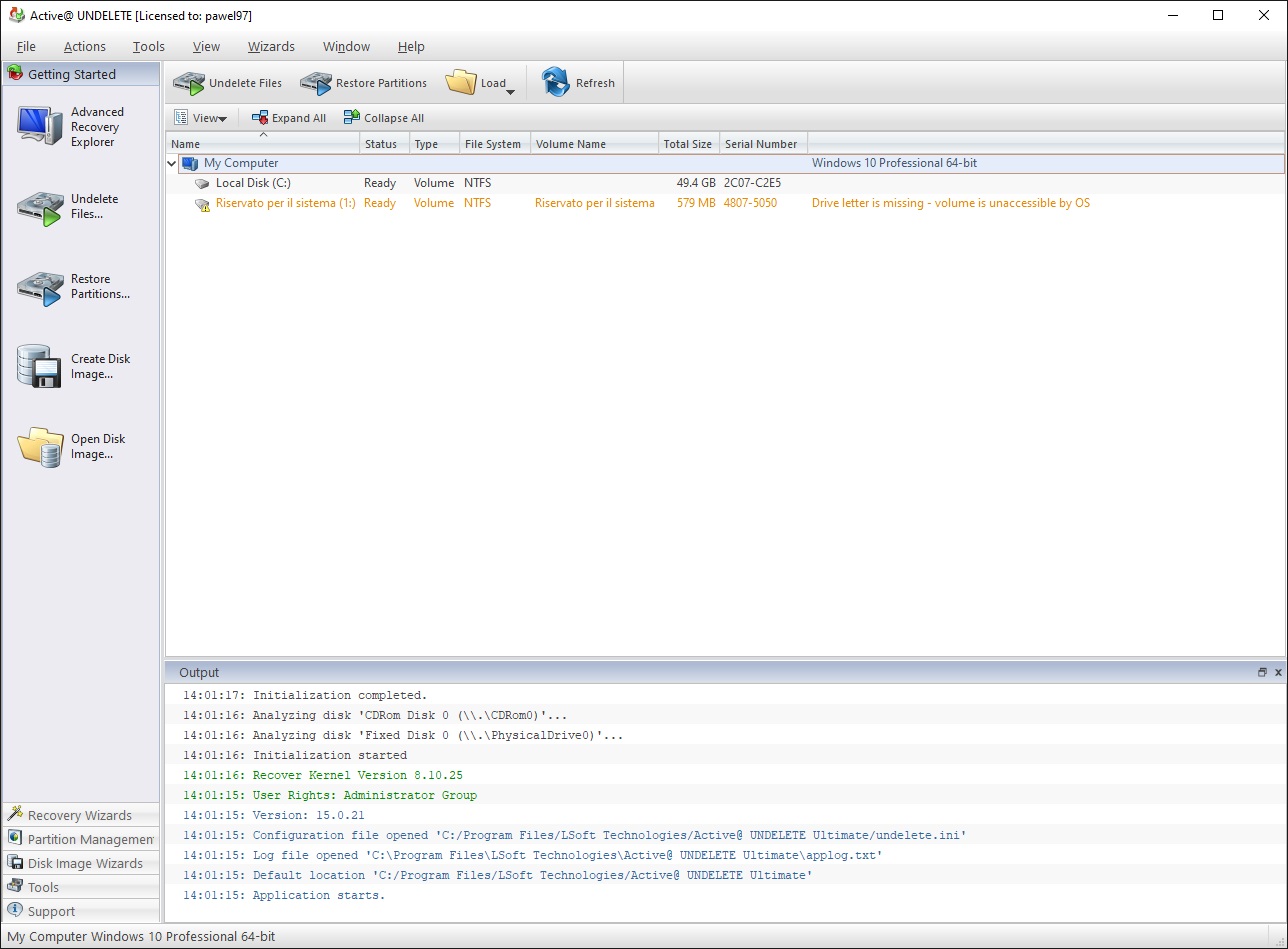Sort by Type column header
Image resolution: width=1288 pixels, height=949 pixels.
(x=434, y=144)
